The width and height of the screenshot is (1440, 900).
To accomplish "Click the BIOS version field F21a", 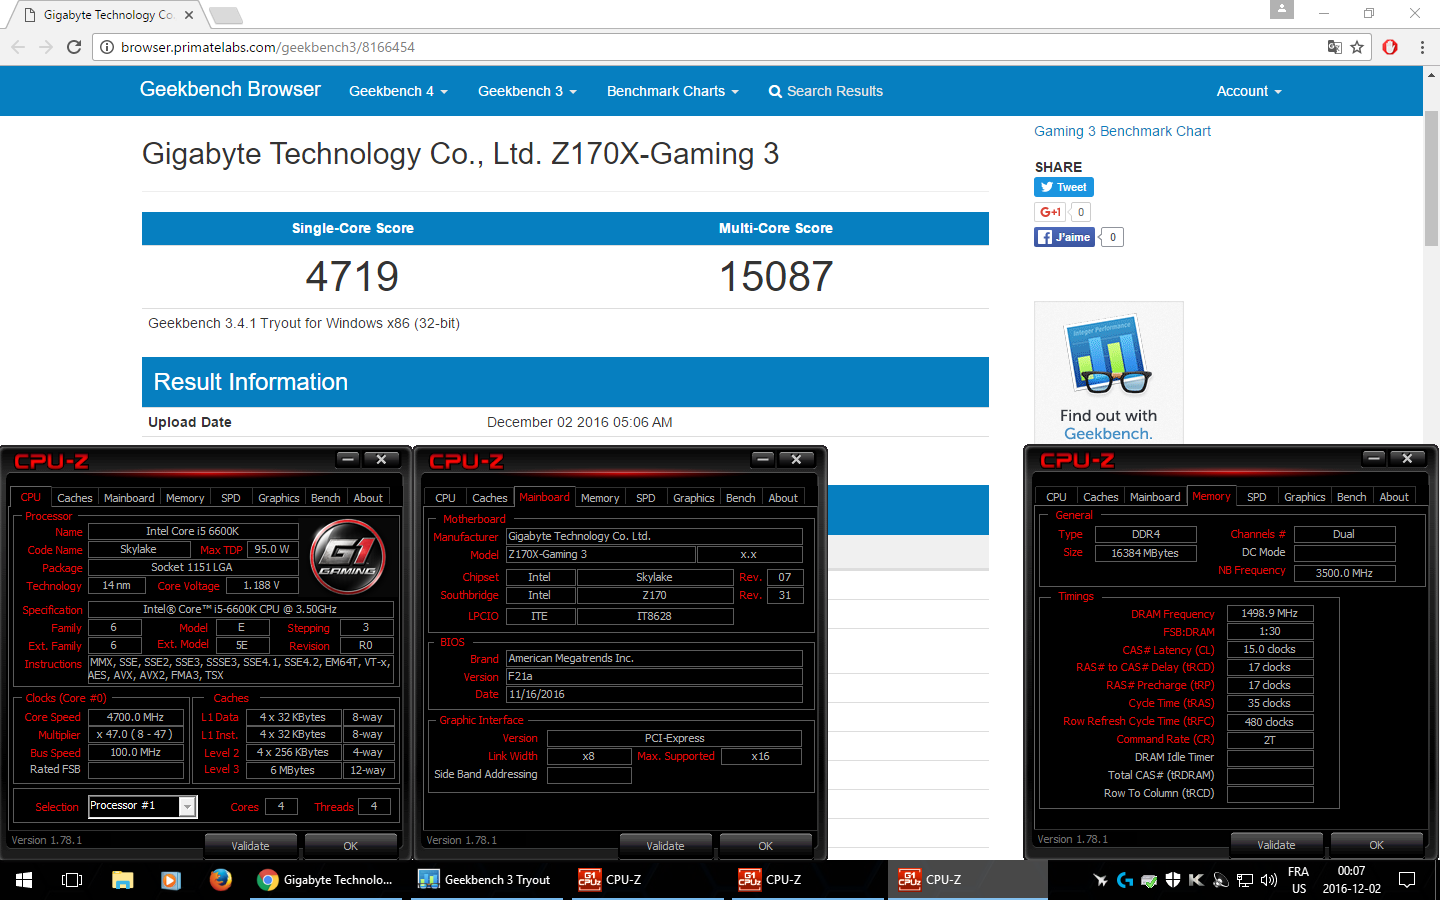I will 654,676.
